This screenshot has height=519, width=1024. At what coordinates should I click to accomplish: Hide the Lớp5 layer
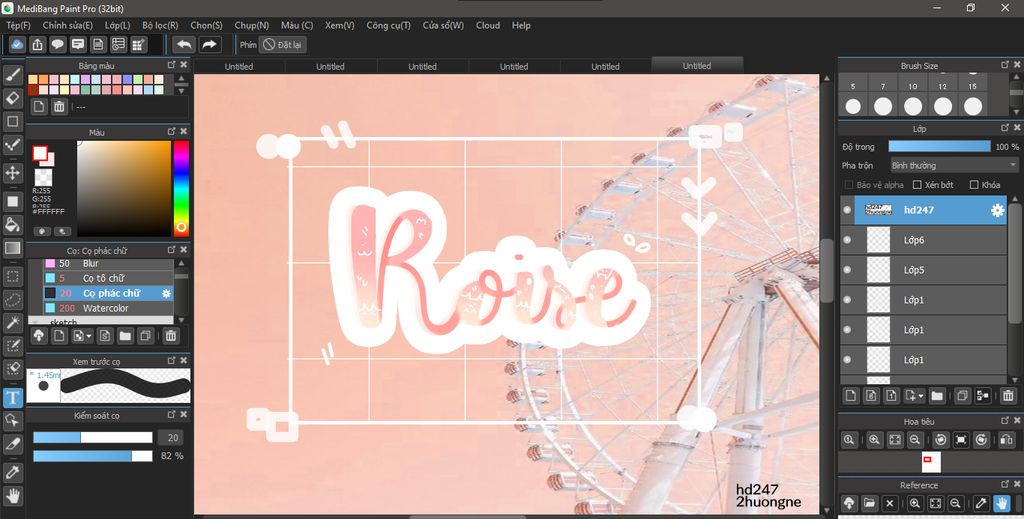coord(847,270)
